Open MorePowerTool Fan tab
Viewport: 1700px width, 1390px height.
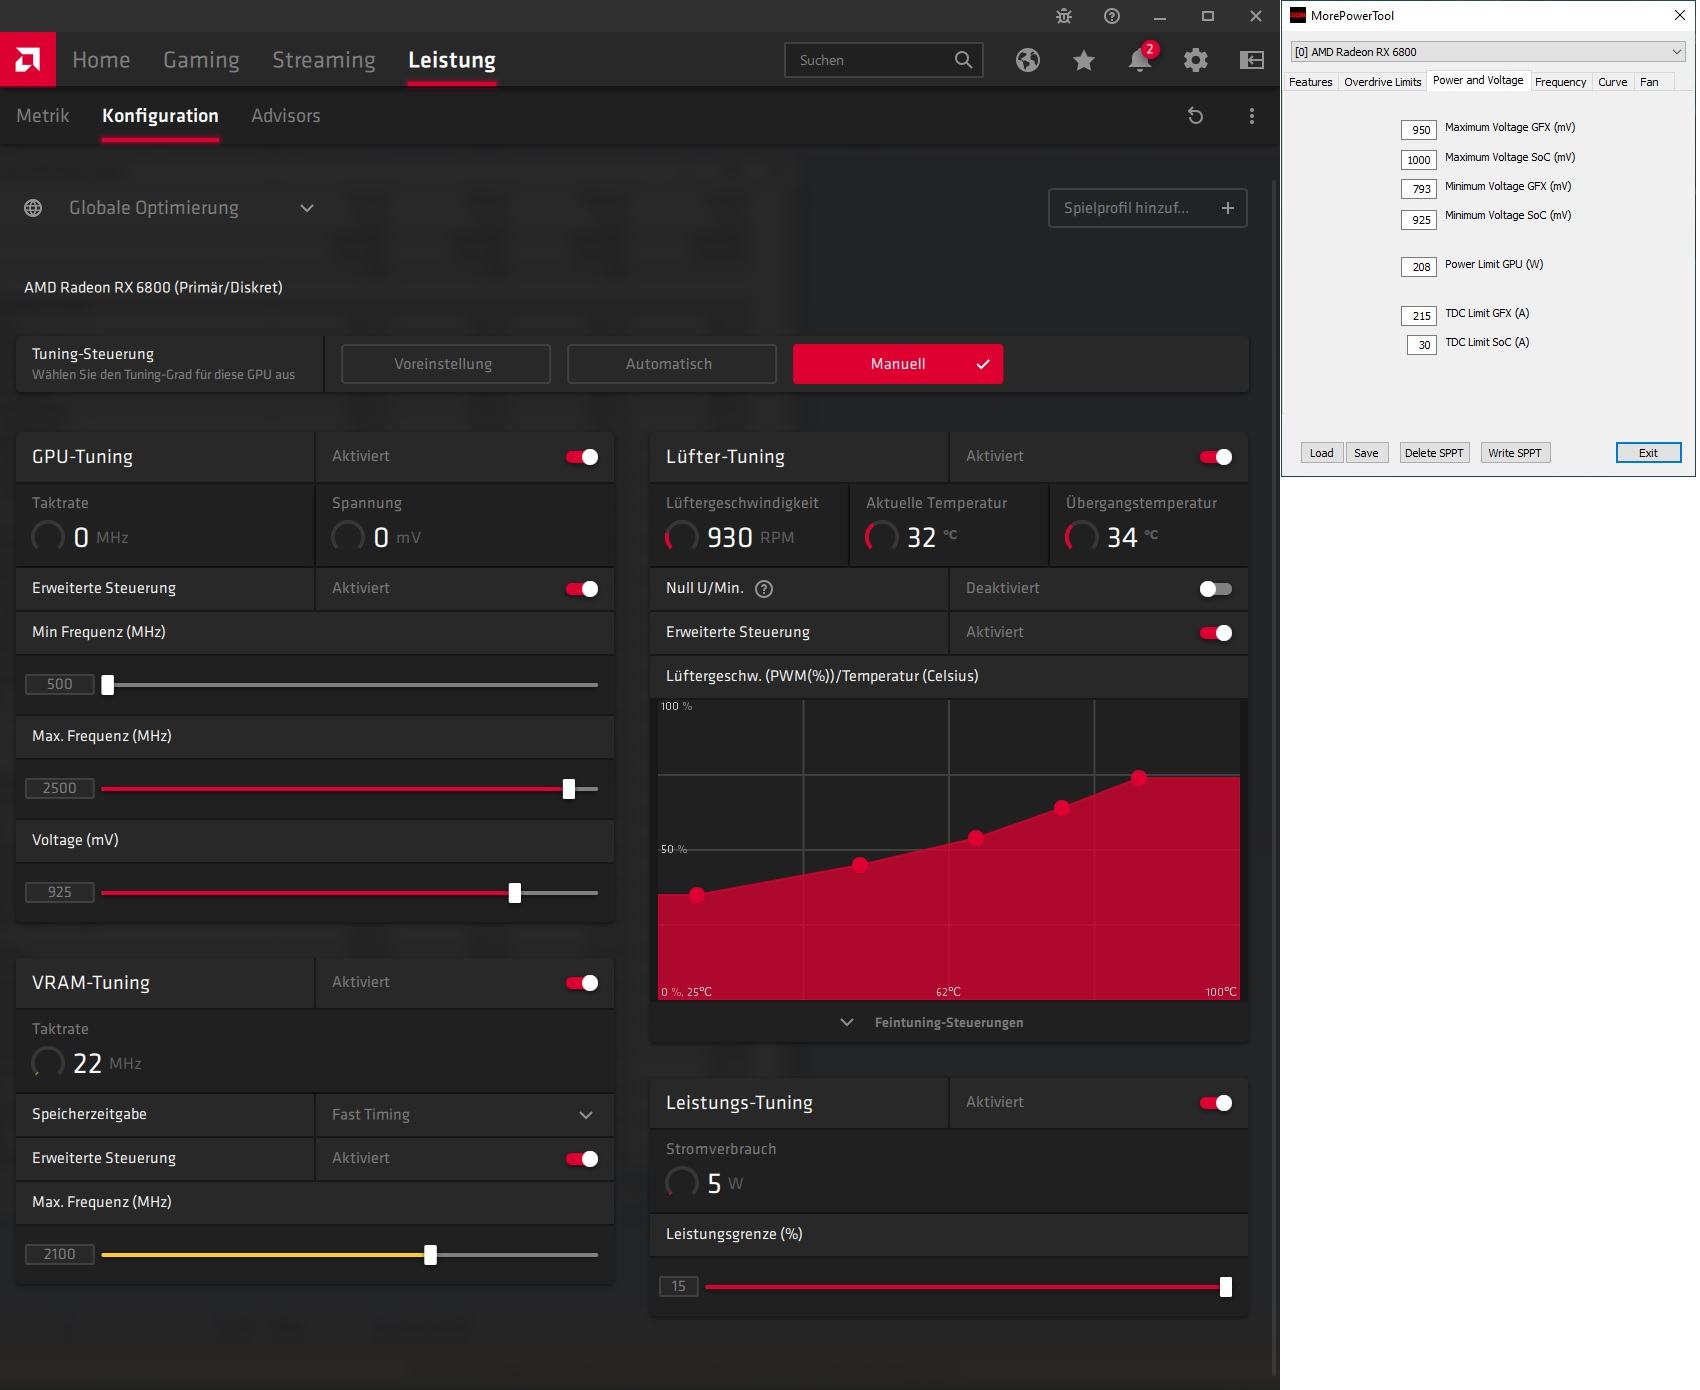click(x=1649, y=82)
